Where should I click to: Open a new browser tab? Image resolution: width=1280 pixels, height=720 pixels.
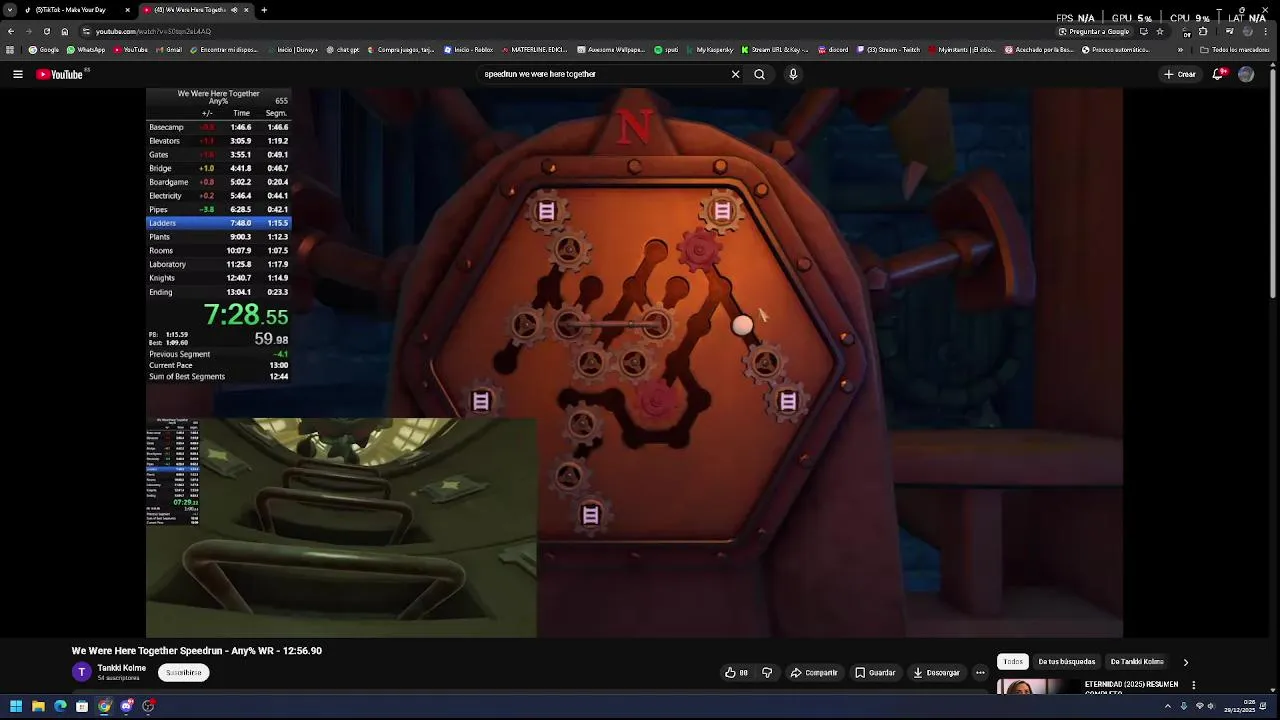click(264, 10)
